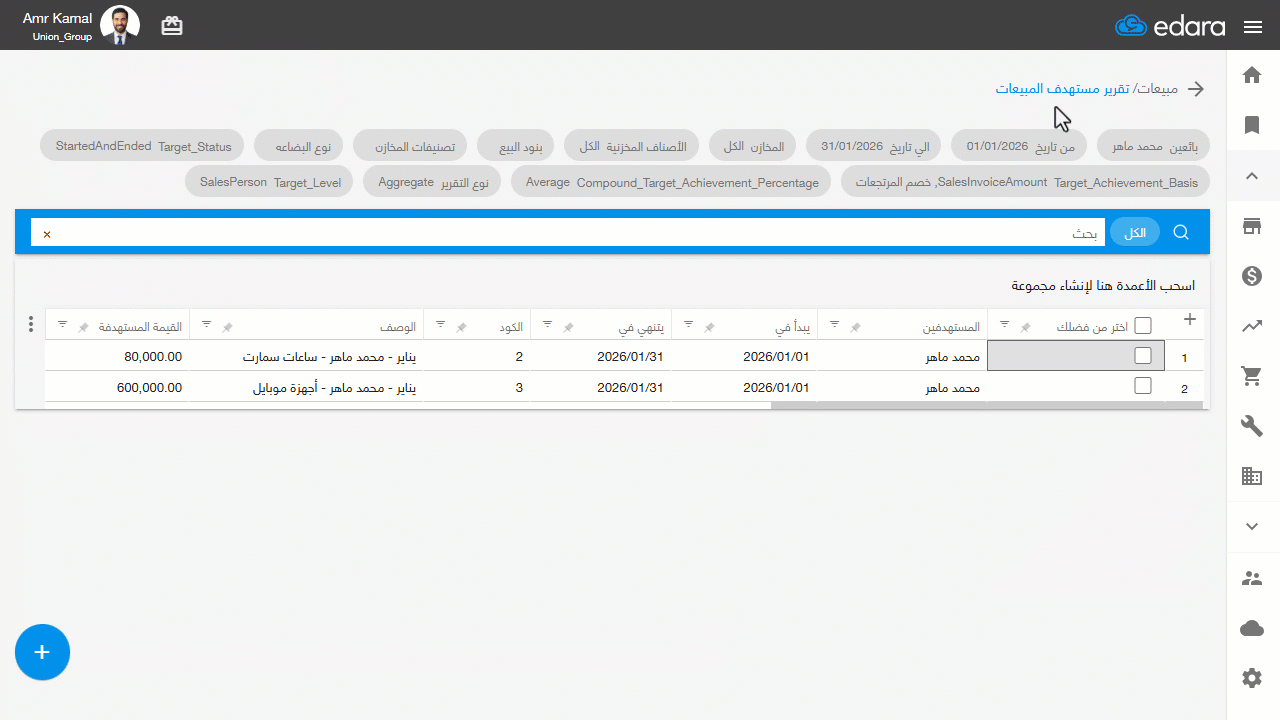Collapse the sidebar section with up chevron

1252,176
